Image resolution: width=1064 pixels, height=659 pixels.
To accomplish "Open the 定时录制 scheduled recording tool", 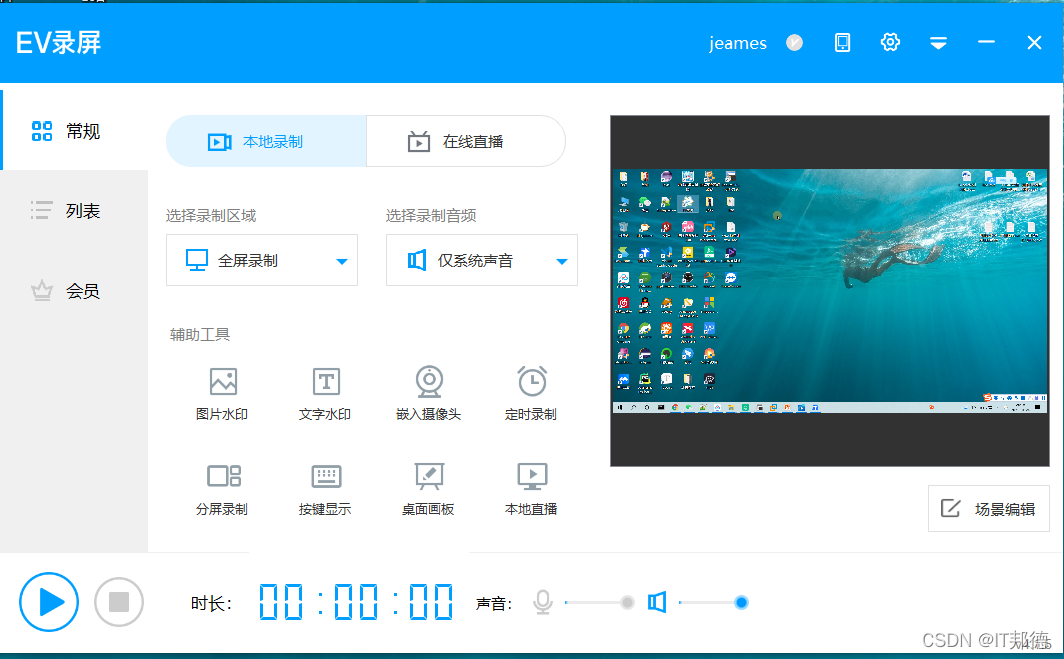I will [531, 394].
